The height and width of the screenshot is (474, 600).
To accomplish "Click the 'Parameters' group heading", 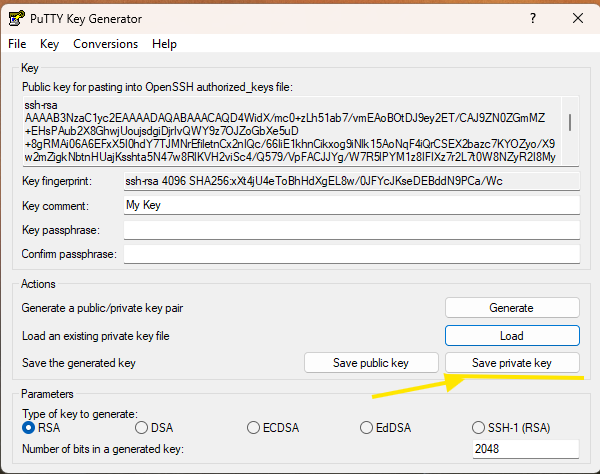I will 47,394.
